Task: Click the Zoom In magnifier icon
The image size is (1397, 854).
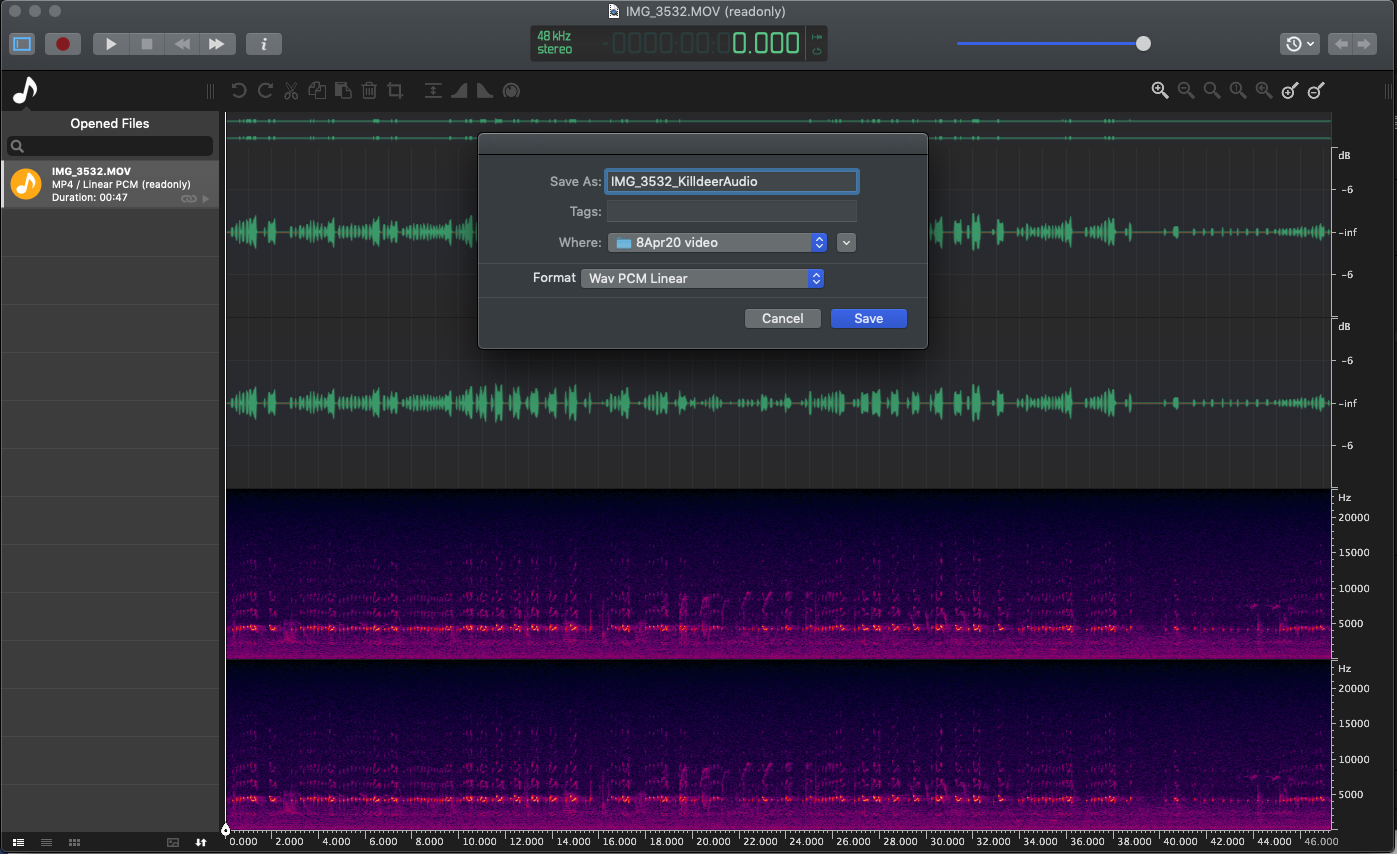Action: click(x=1160, y=91)
